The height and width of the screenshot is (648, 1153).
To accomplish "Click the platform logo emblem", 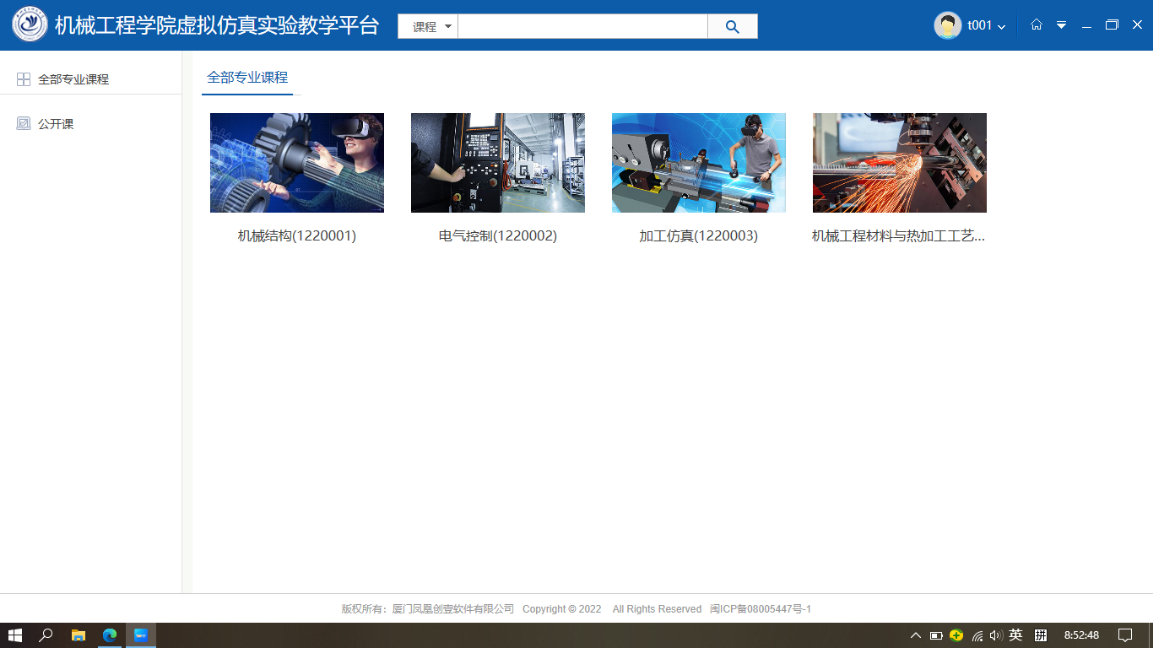I will point(29,24).
